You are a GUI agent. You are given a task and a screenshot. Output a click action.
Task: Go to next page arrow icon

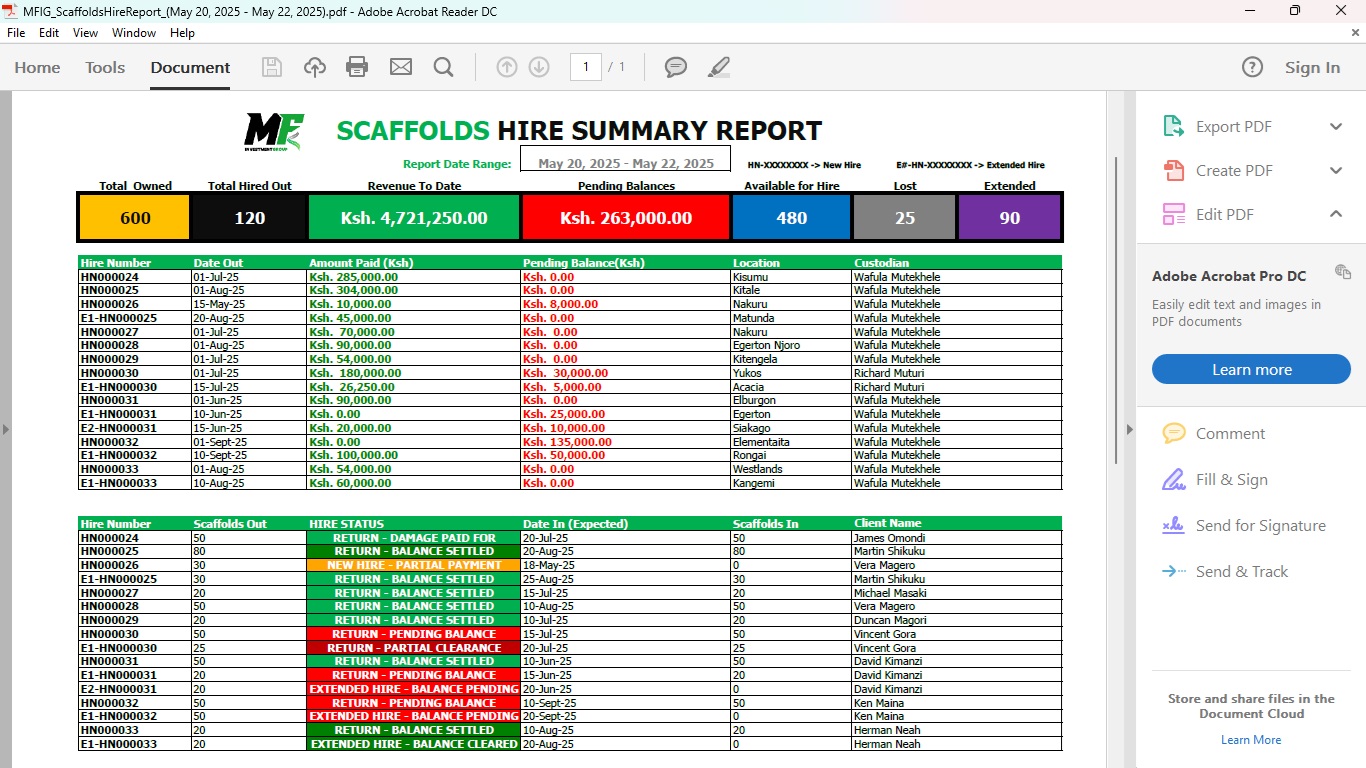(539, 67)
